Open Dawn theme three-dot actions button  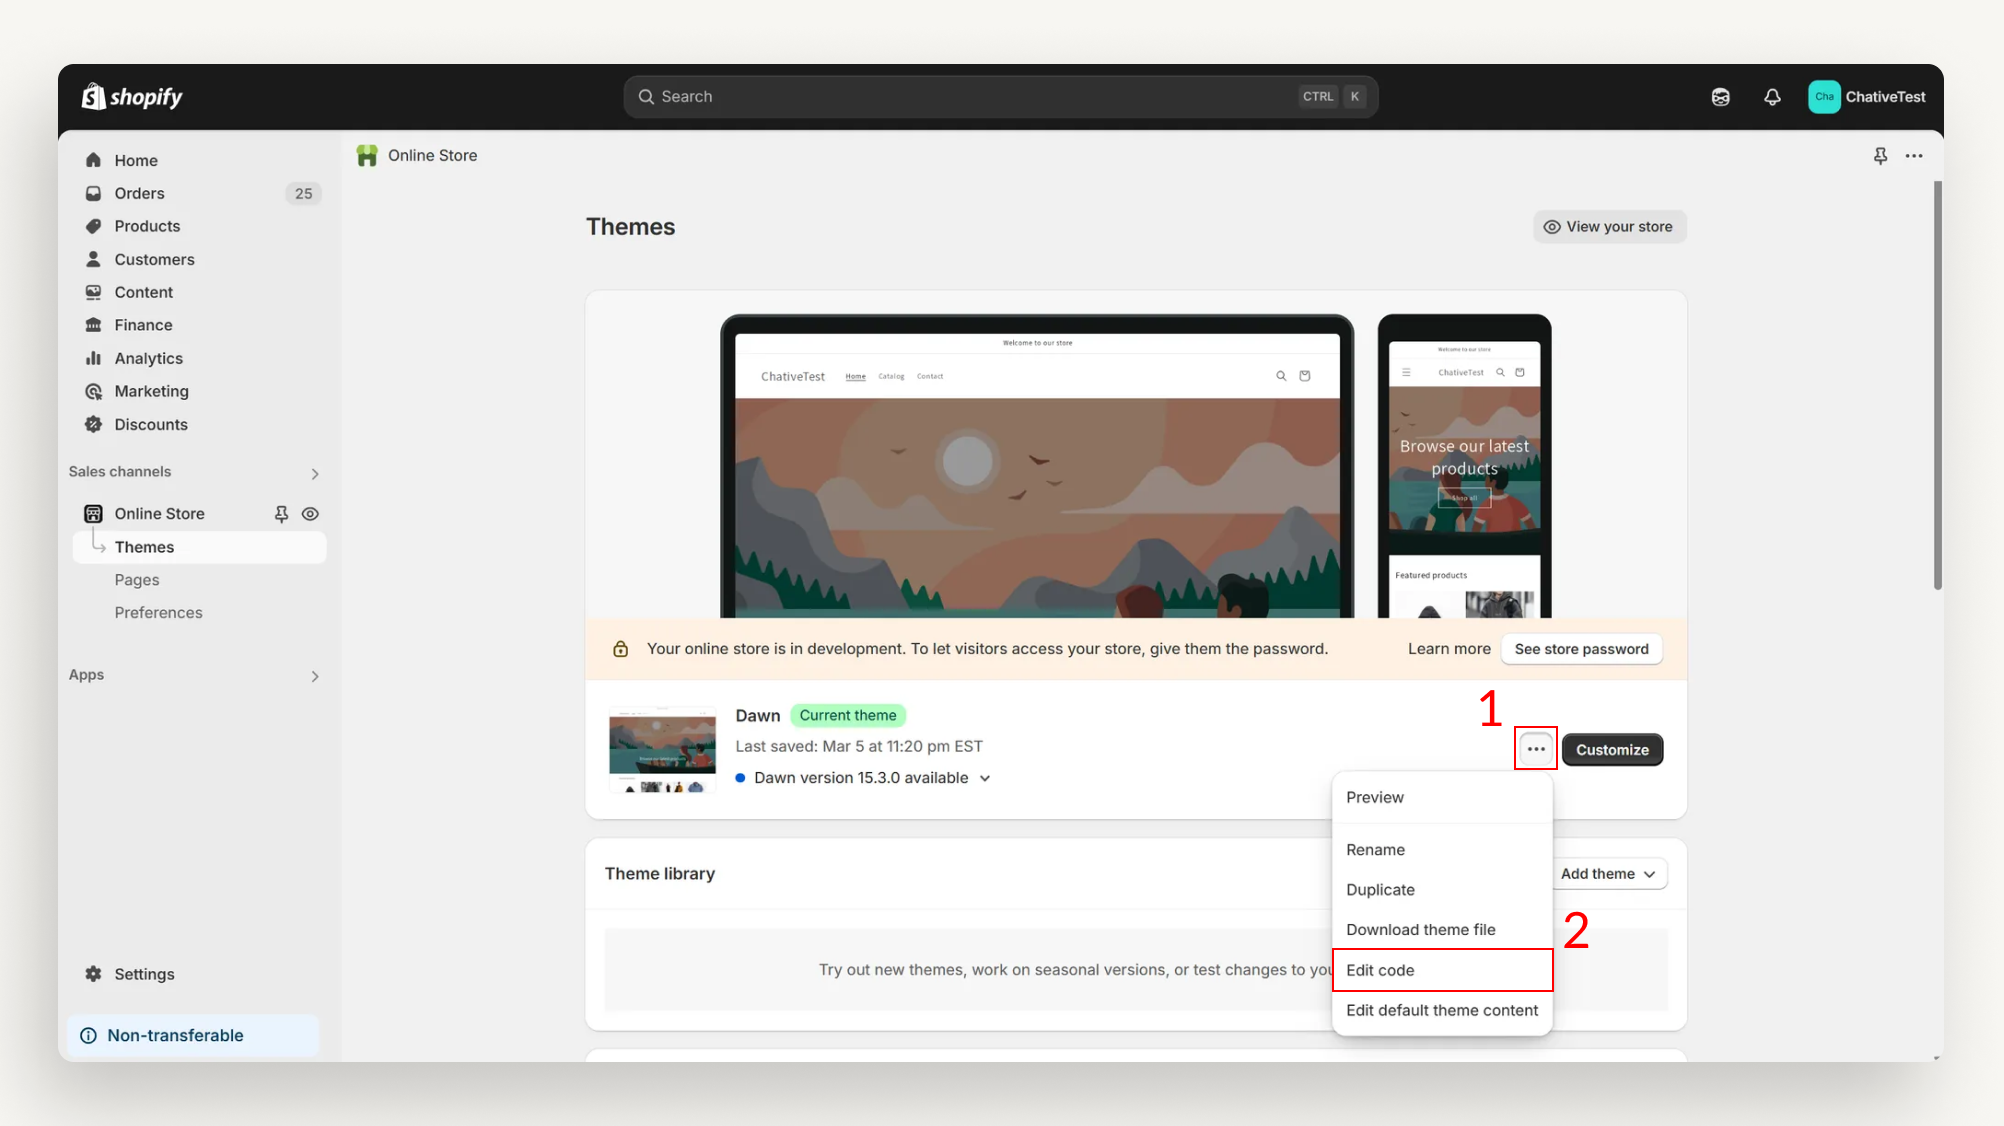pyautogui.click(x=1535, y=749)
